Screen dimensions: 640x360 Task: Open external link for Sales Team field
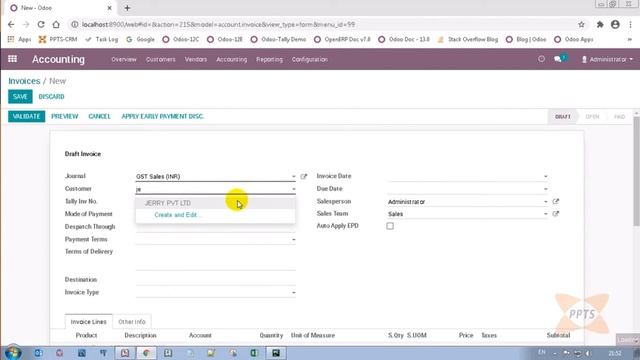click(x=556, y=214)
